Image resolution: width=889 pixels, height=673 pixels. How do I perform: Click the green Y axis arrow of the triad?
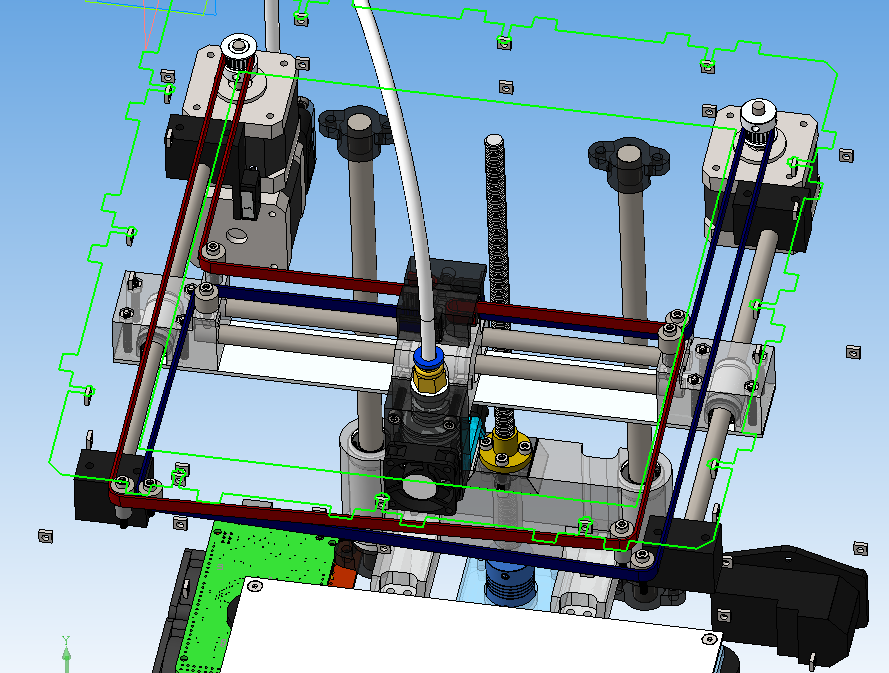66,653
